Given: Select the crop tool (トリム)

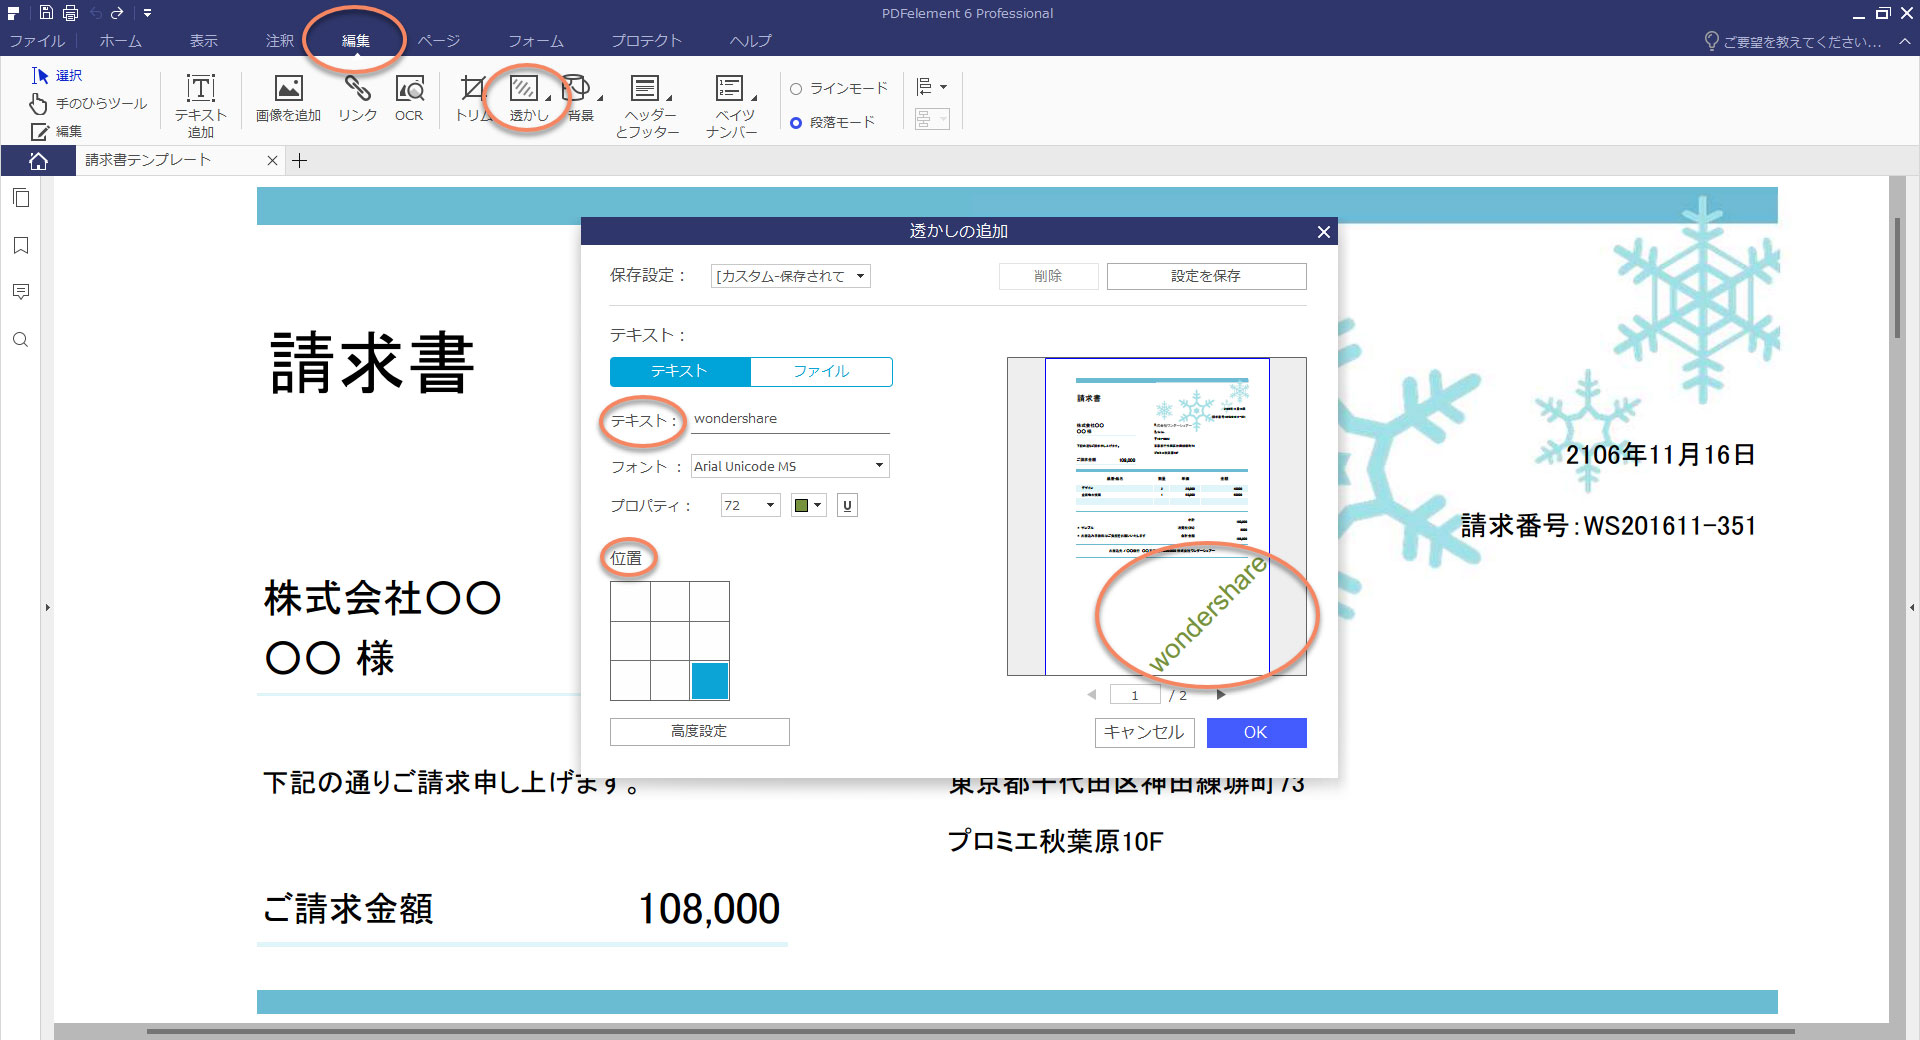Looking at the screenshot, I should [x=473, y=98].
